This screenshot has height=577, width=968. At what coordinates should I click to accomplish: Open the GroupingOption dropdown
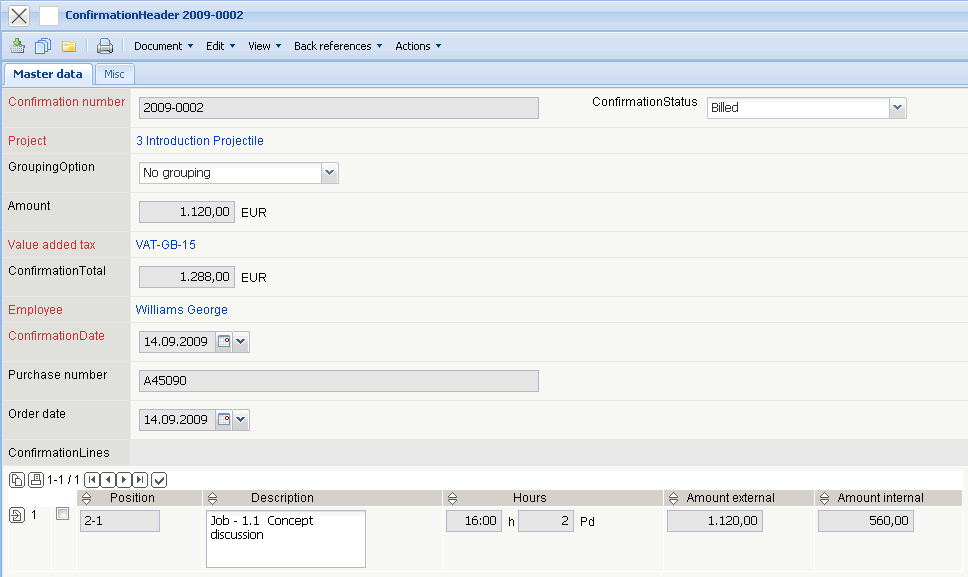click(329, 173)
